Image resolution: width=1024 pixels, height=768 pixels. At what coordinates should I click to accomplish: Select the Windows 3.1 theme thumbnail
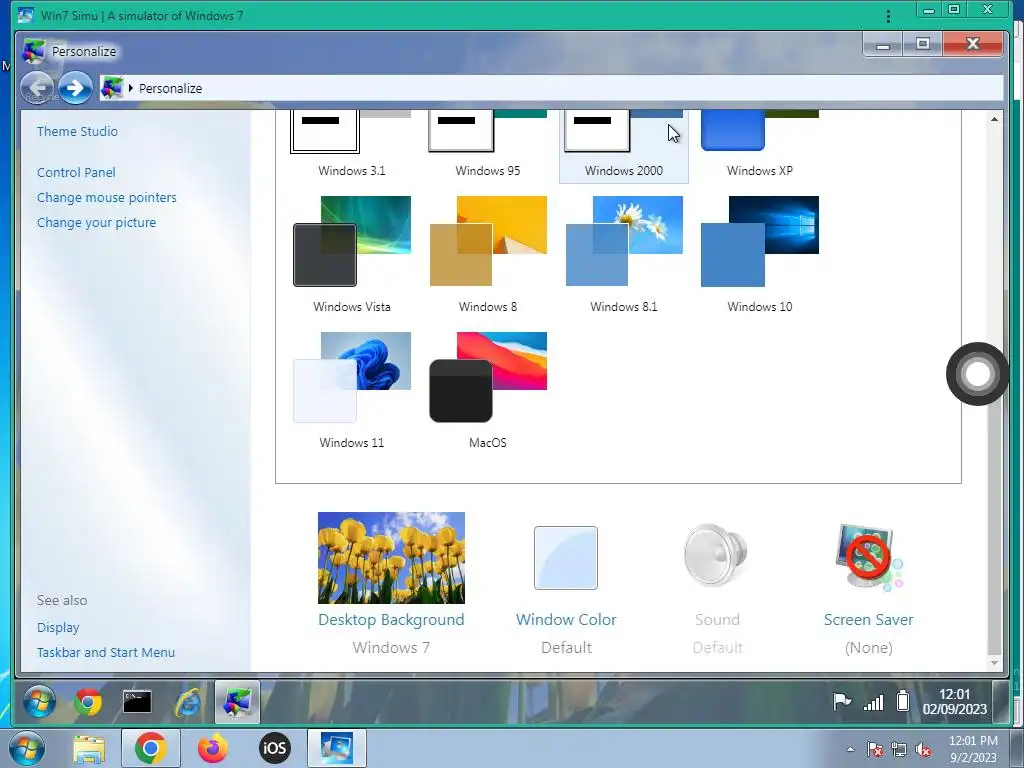pos(351,131)
